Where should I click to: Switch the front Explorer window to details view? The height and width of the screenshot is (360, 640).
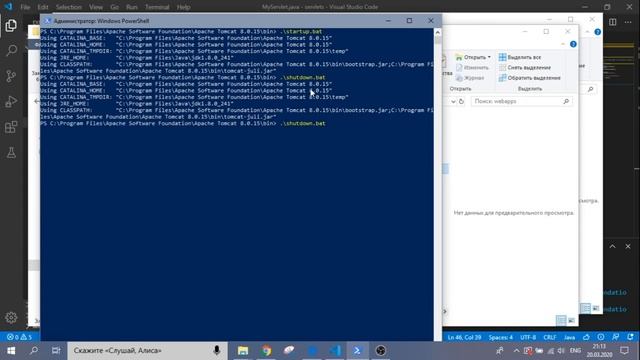(561, 320)
